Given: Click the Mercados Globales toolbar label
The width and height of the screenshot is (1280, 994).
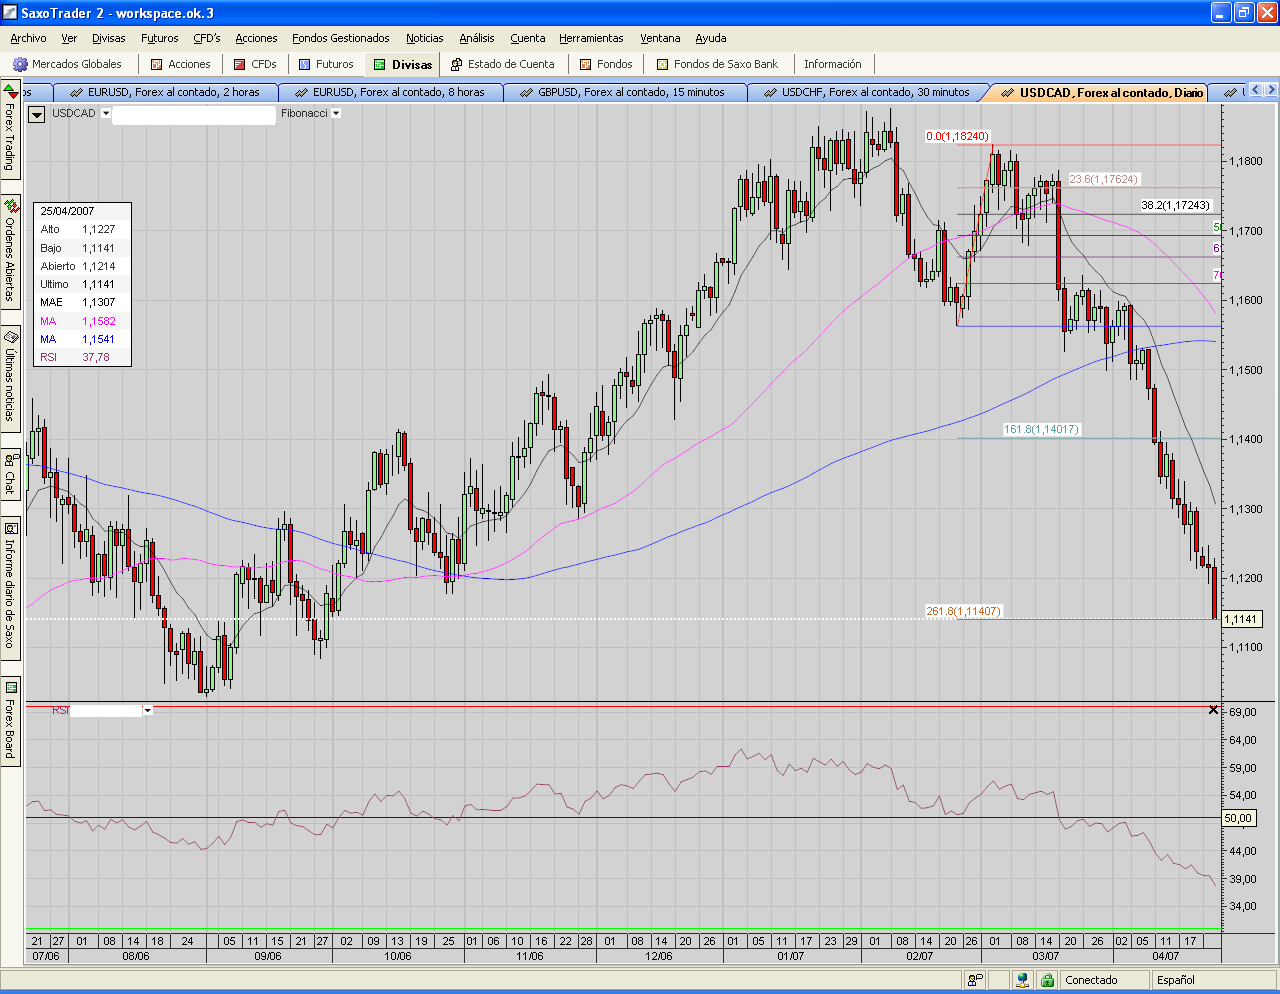Looking at the screenshot, I should 77,64.
